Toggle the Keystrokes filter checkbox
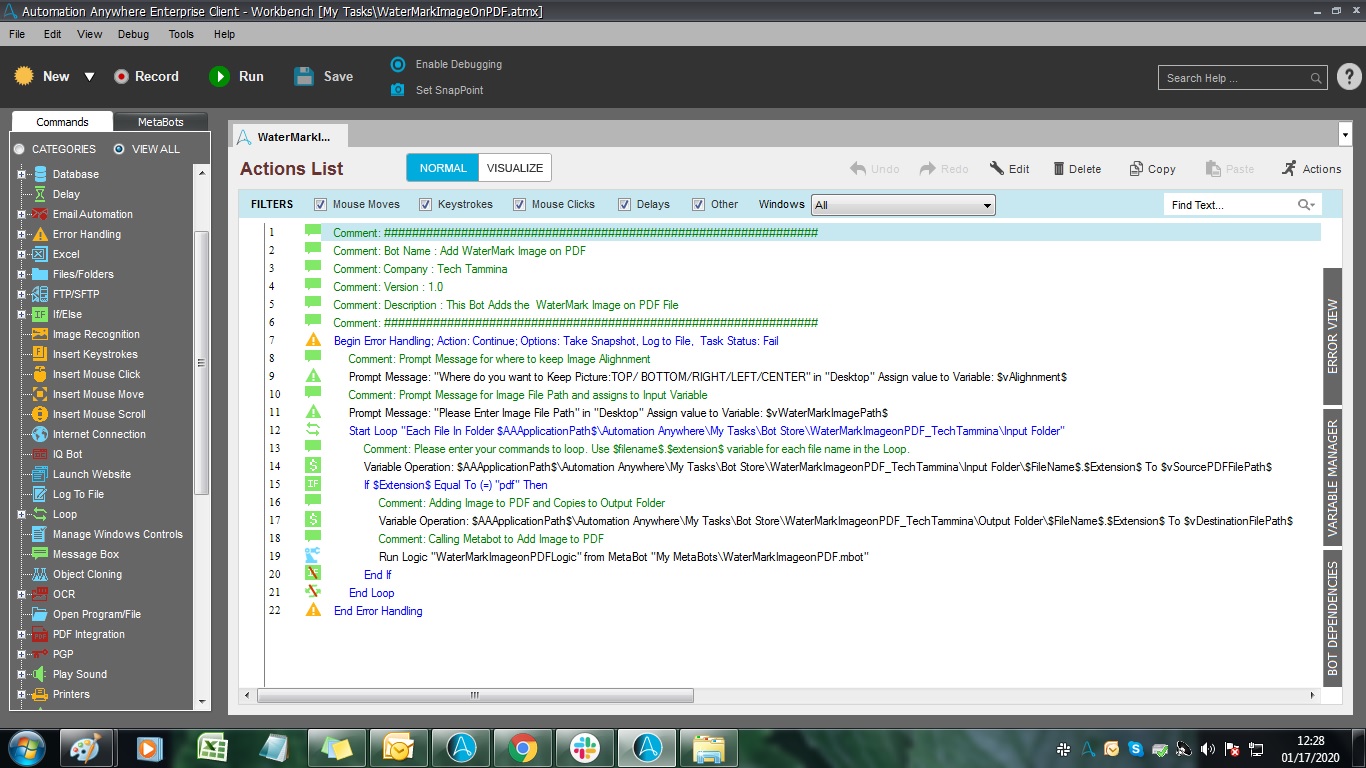The image size is (1366, 768). pyautogui.click(x=426, y=204)
